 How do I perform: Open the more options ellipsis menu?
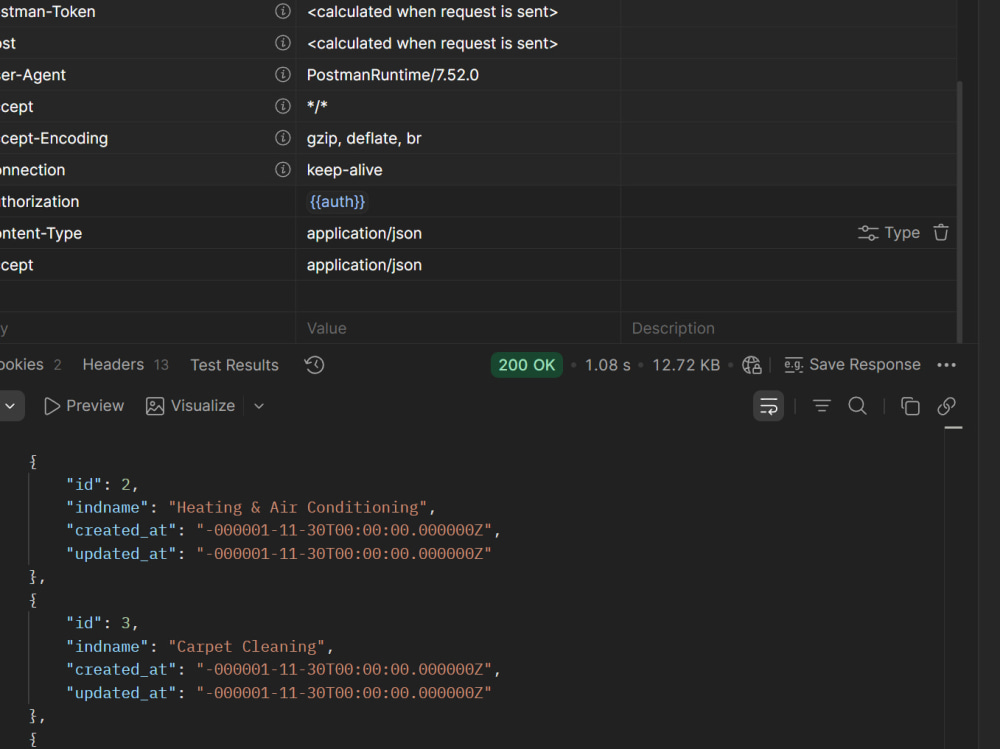(946, 365)
